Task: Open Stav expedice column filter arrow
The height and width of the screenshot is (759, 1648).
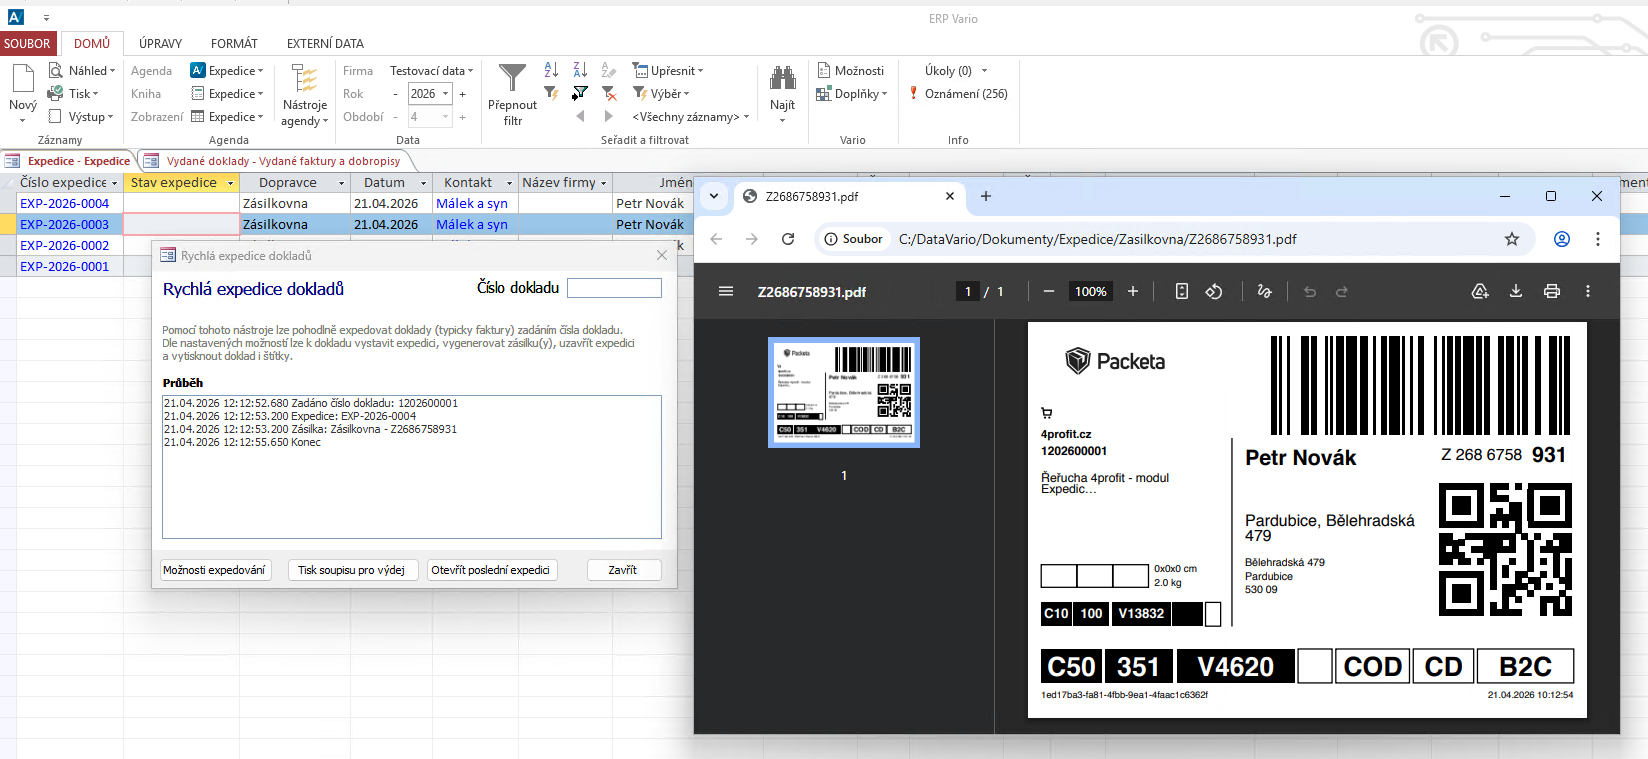Action: click(230, 183)
